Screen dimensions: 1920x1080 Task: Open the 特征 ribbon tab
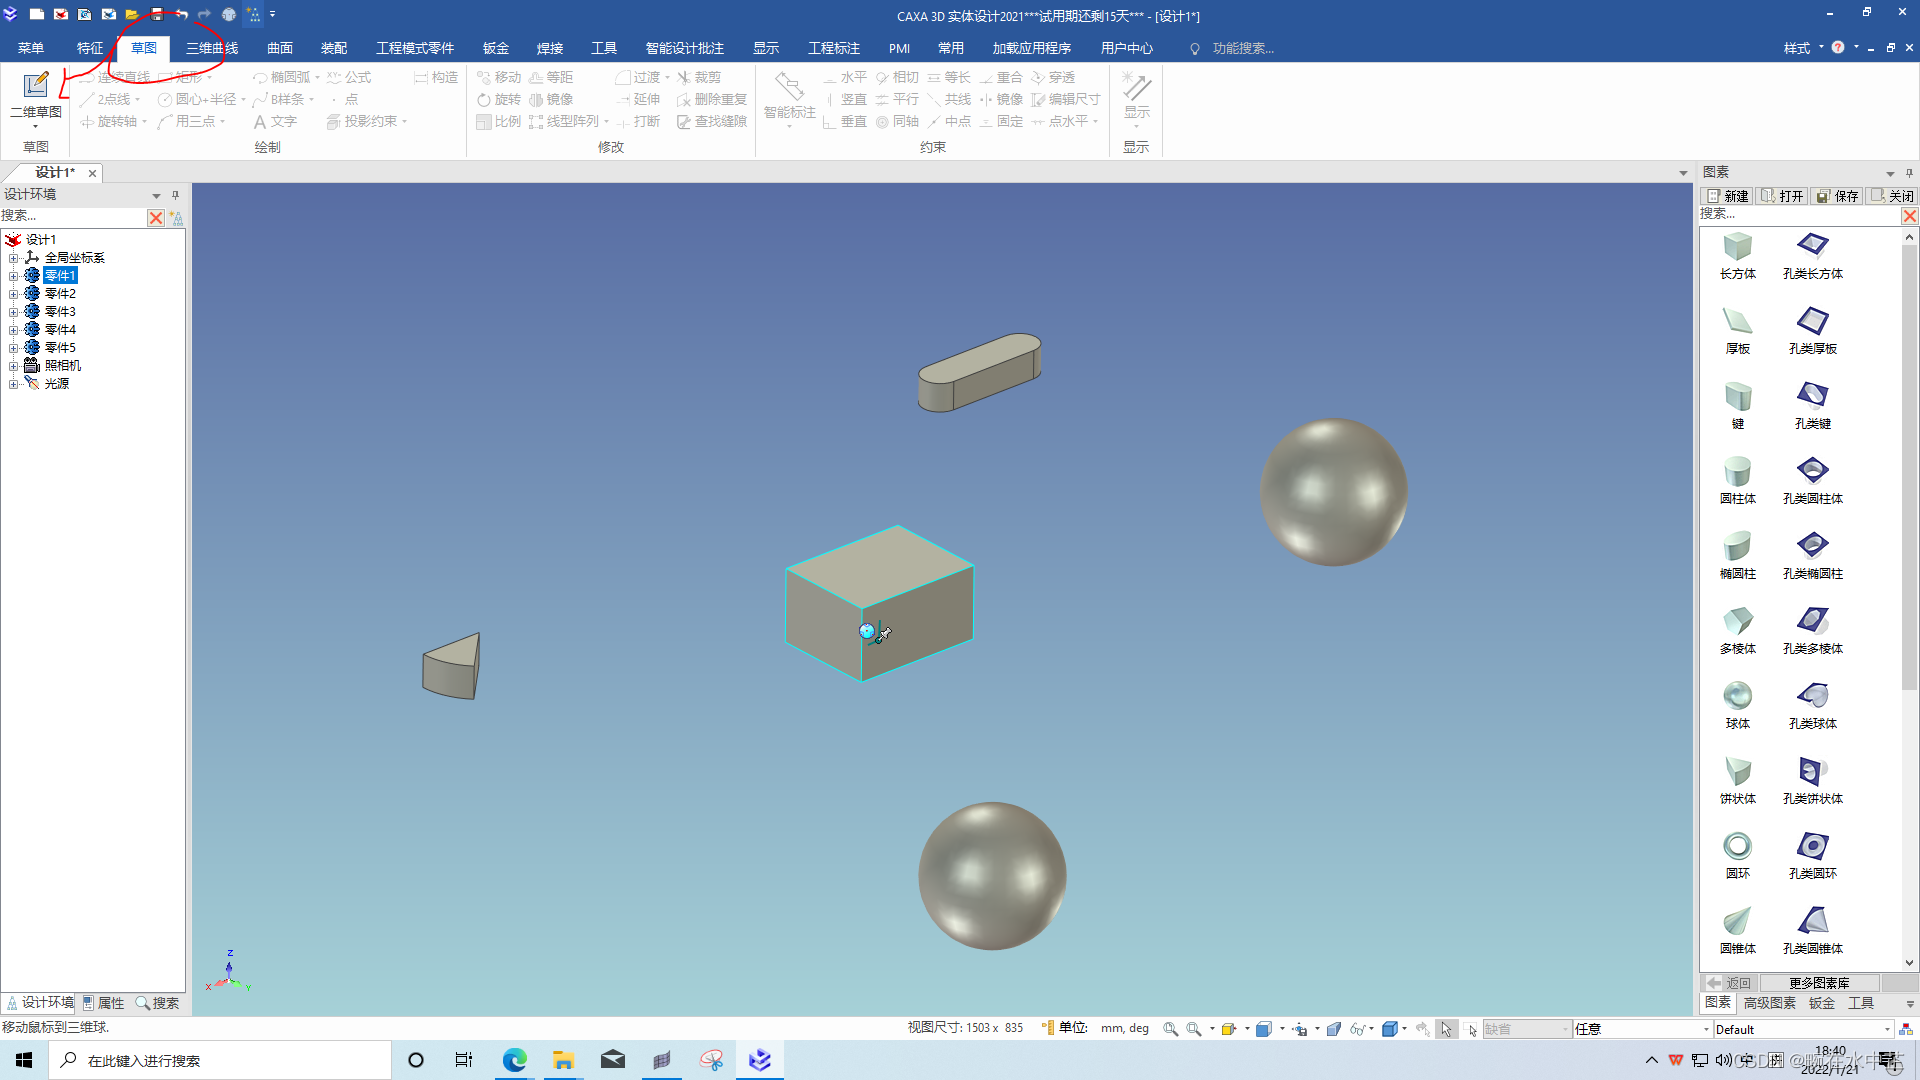90,48
